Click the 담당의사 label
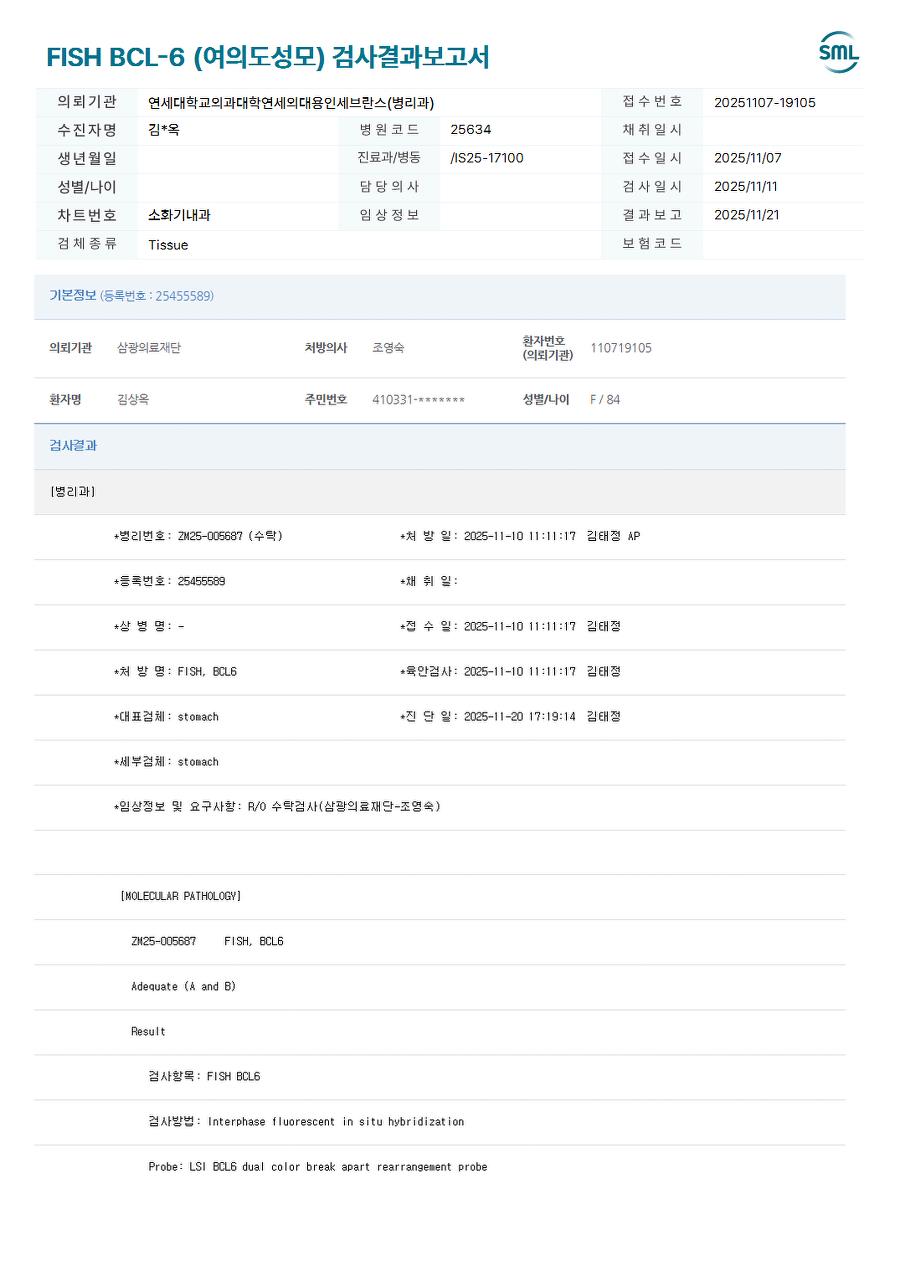The width and height of the screenshot is (900, 1271). pyautogui.click(x=389, y=186)
